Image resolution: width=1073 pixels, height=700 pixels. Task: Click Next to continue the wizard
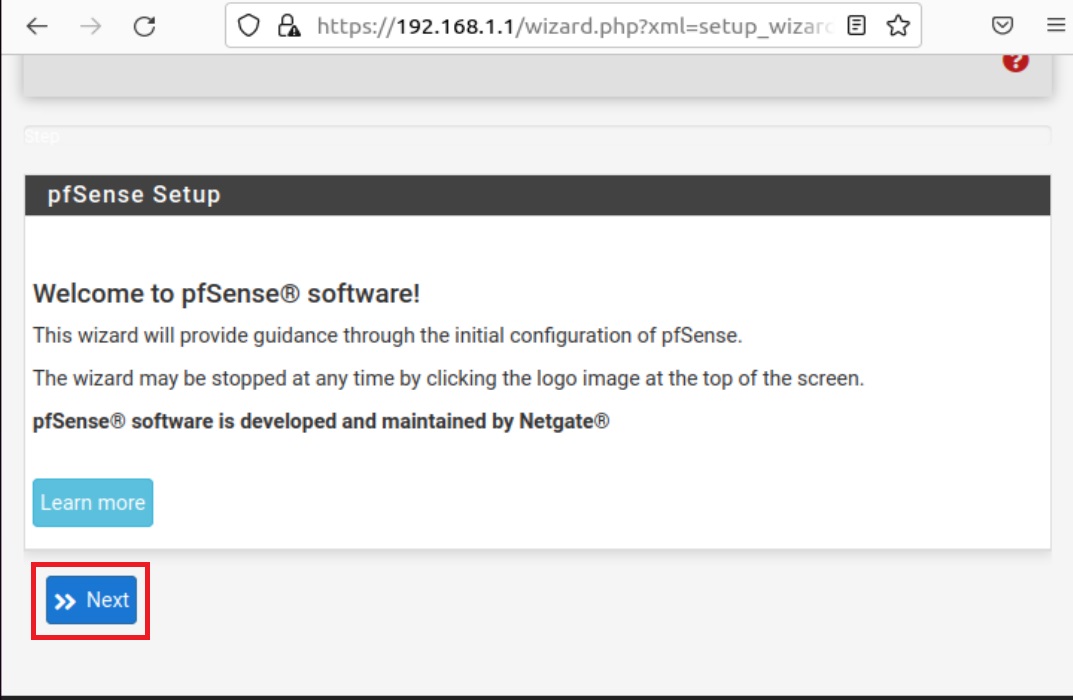pyautogui.click(x=92, y=600)
